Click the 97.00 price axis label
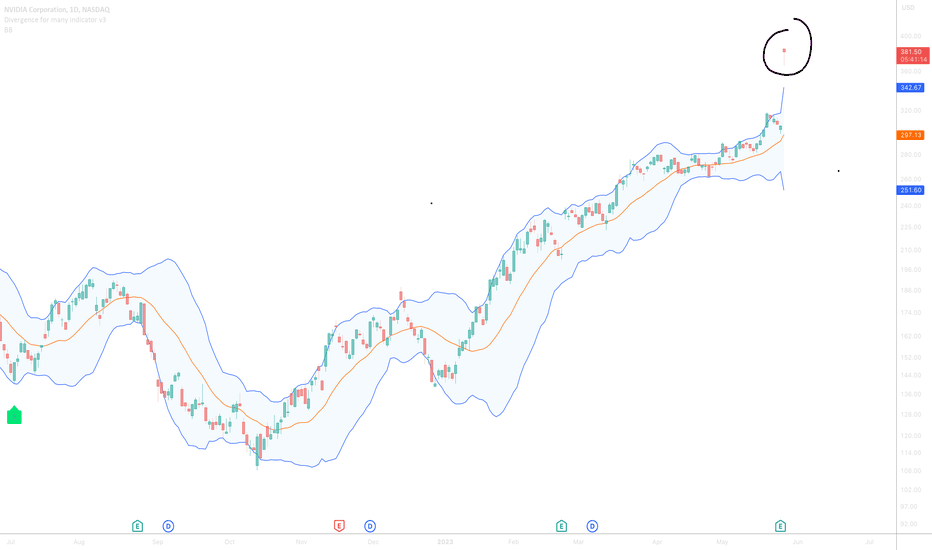Viewport: 932px width, 550px height. [910, 506]
